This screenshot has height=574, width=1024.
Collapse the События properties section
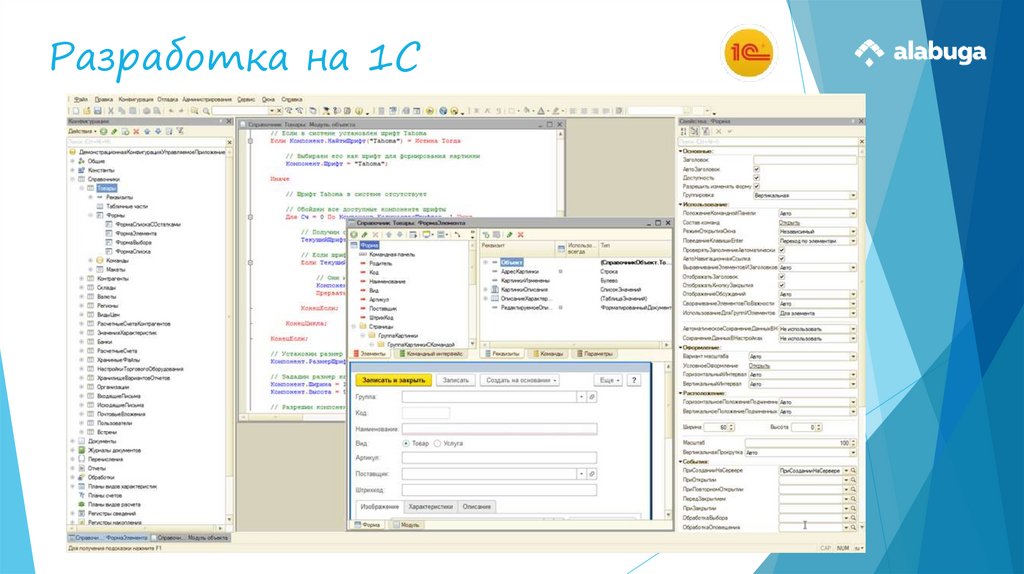click(680, 462)
